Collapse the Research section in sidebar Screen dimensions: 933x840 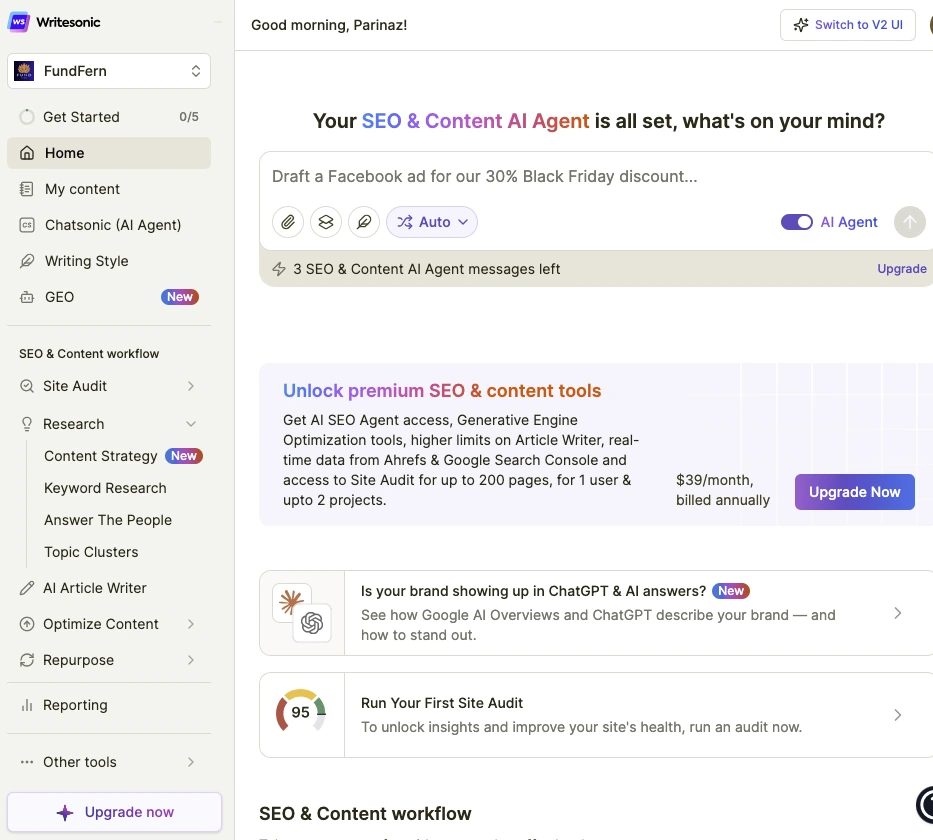[x=191, y=424]
